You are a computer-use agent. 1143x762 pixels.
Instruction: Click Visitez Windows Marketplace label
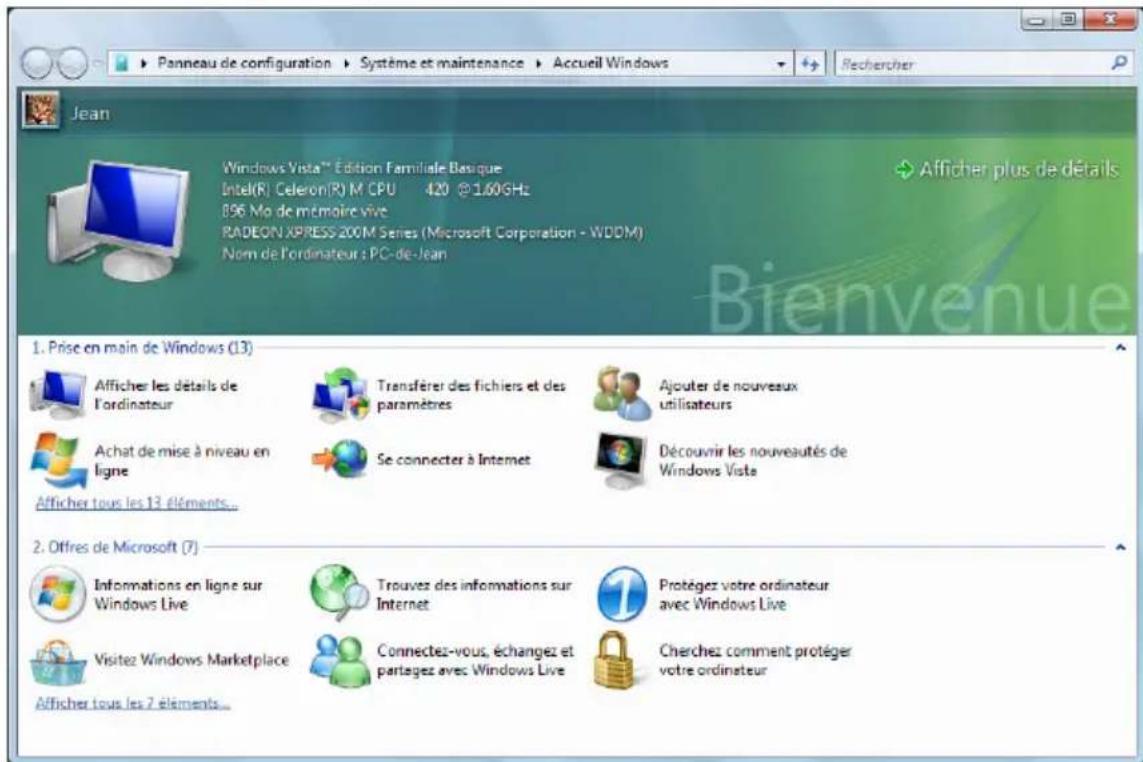tap(191, 660)
